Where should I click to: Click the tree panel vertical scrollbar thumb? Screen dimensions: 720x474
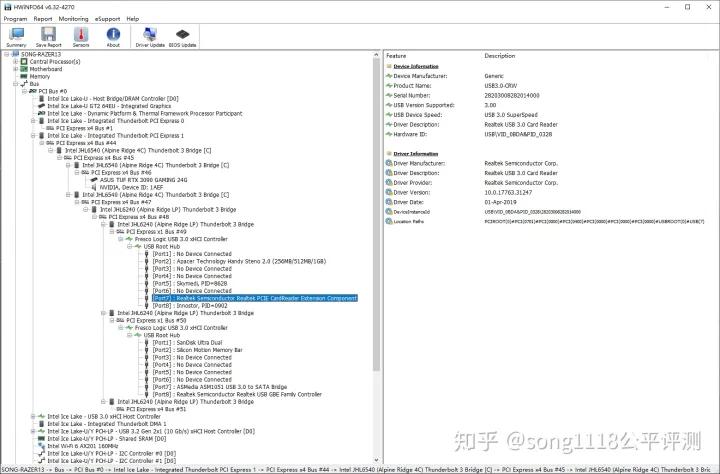pos(377,214)
